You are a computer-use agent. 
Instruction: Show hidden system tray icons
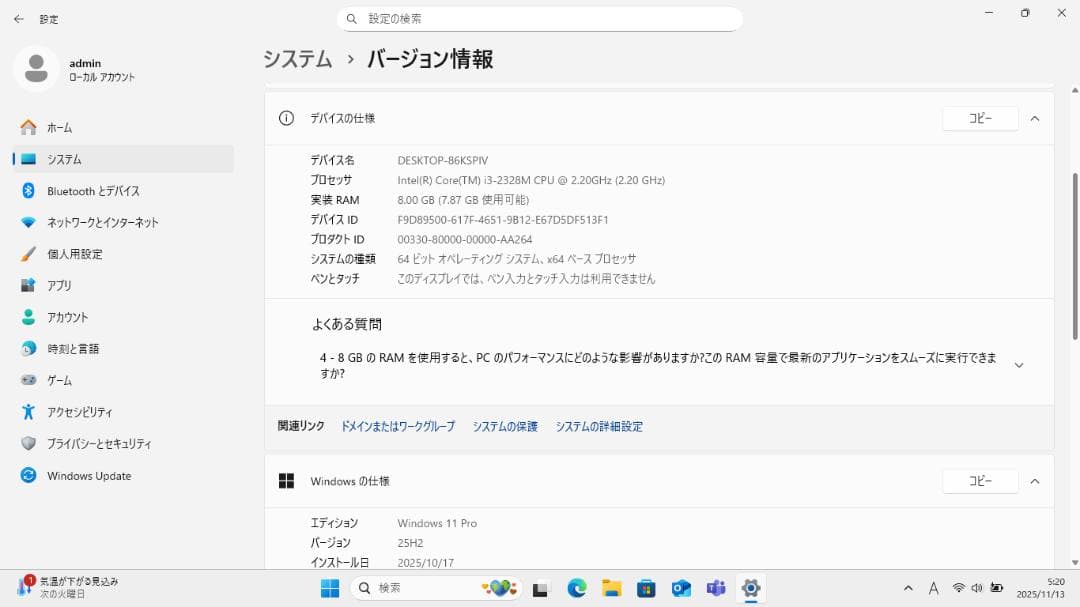908,588
